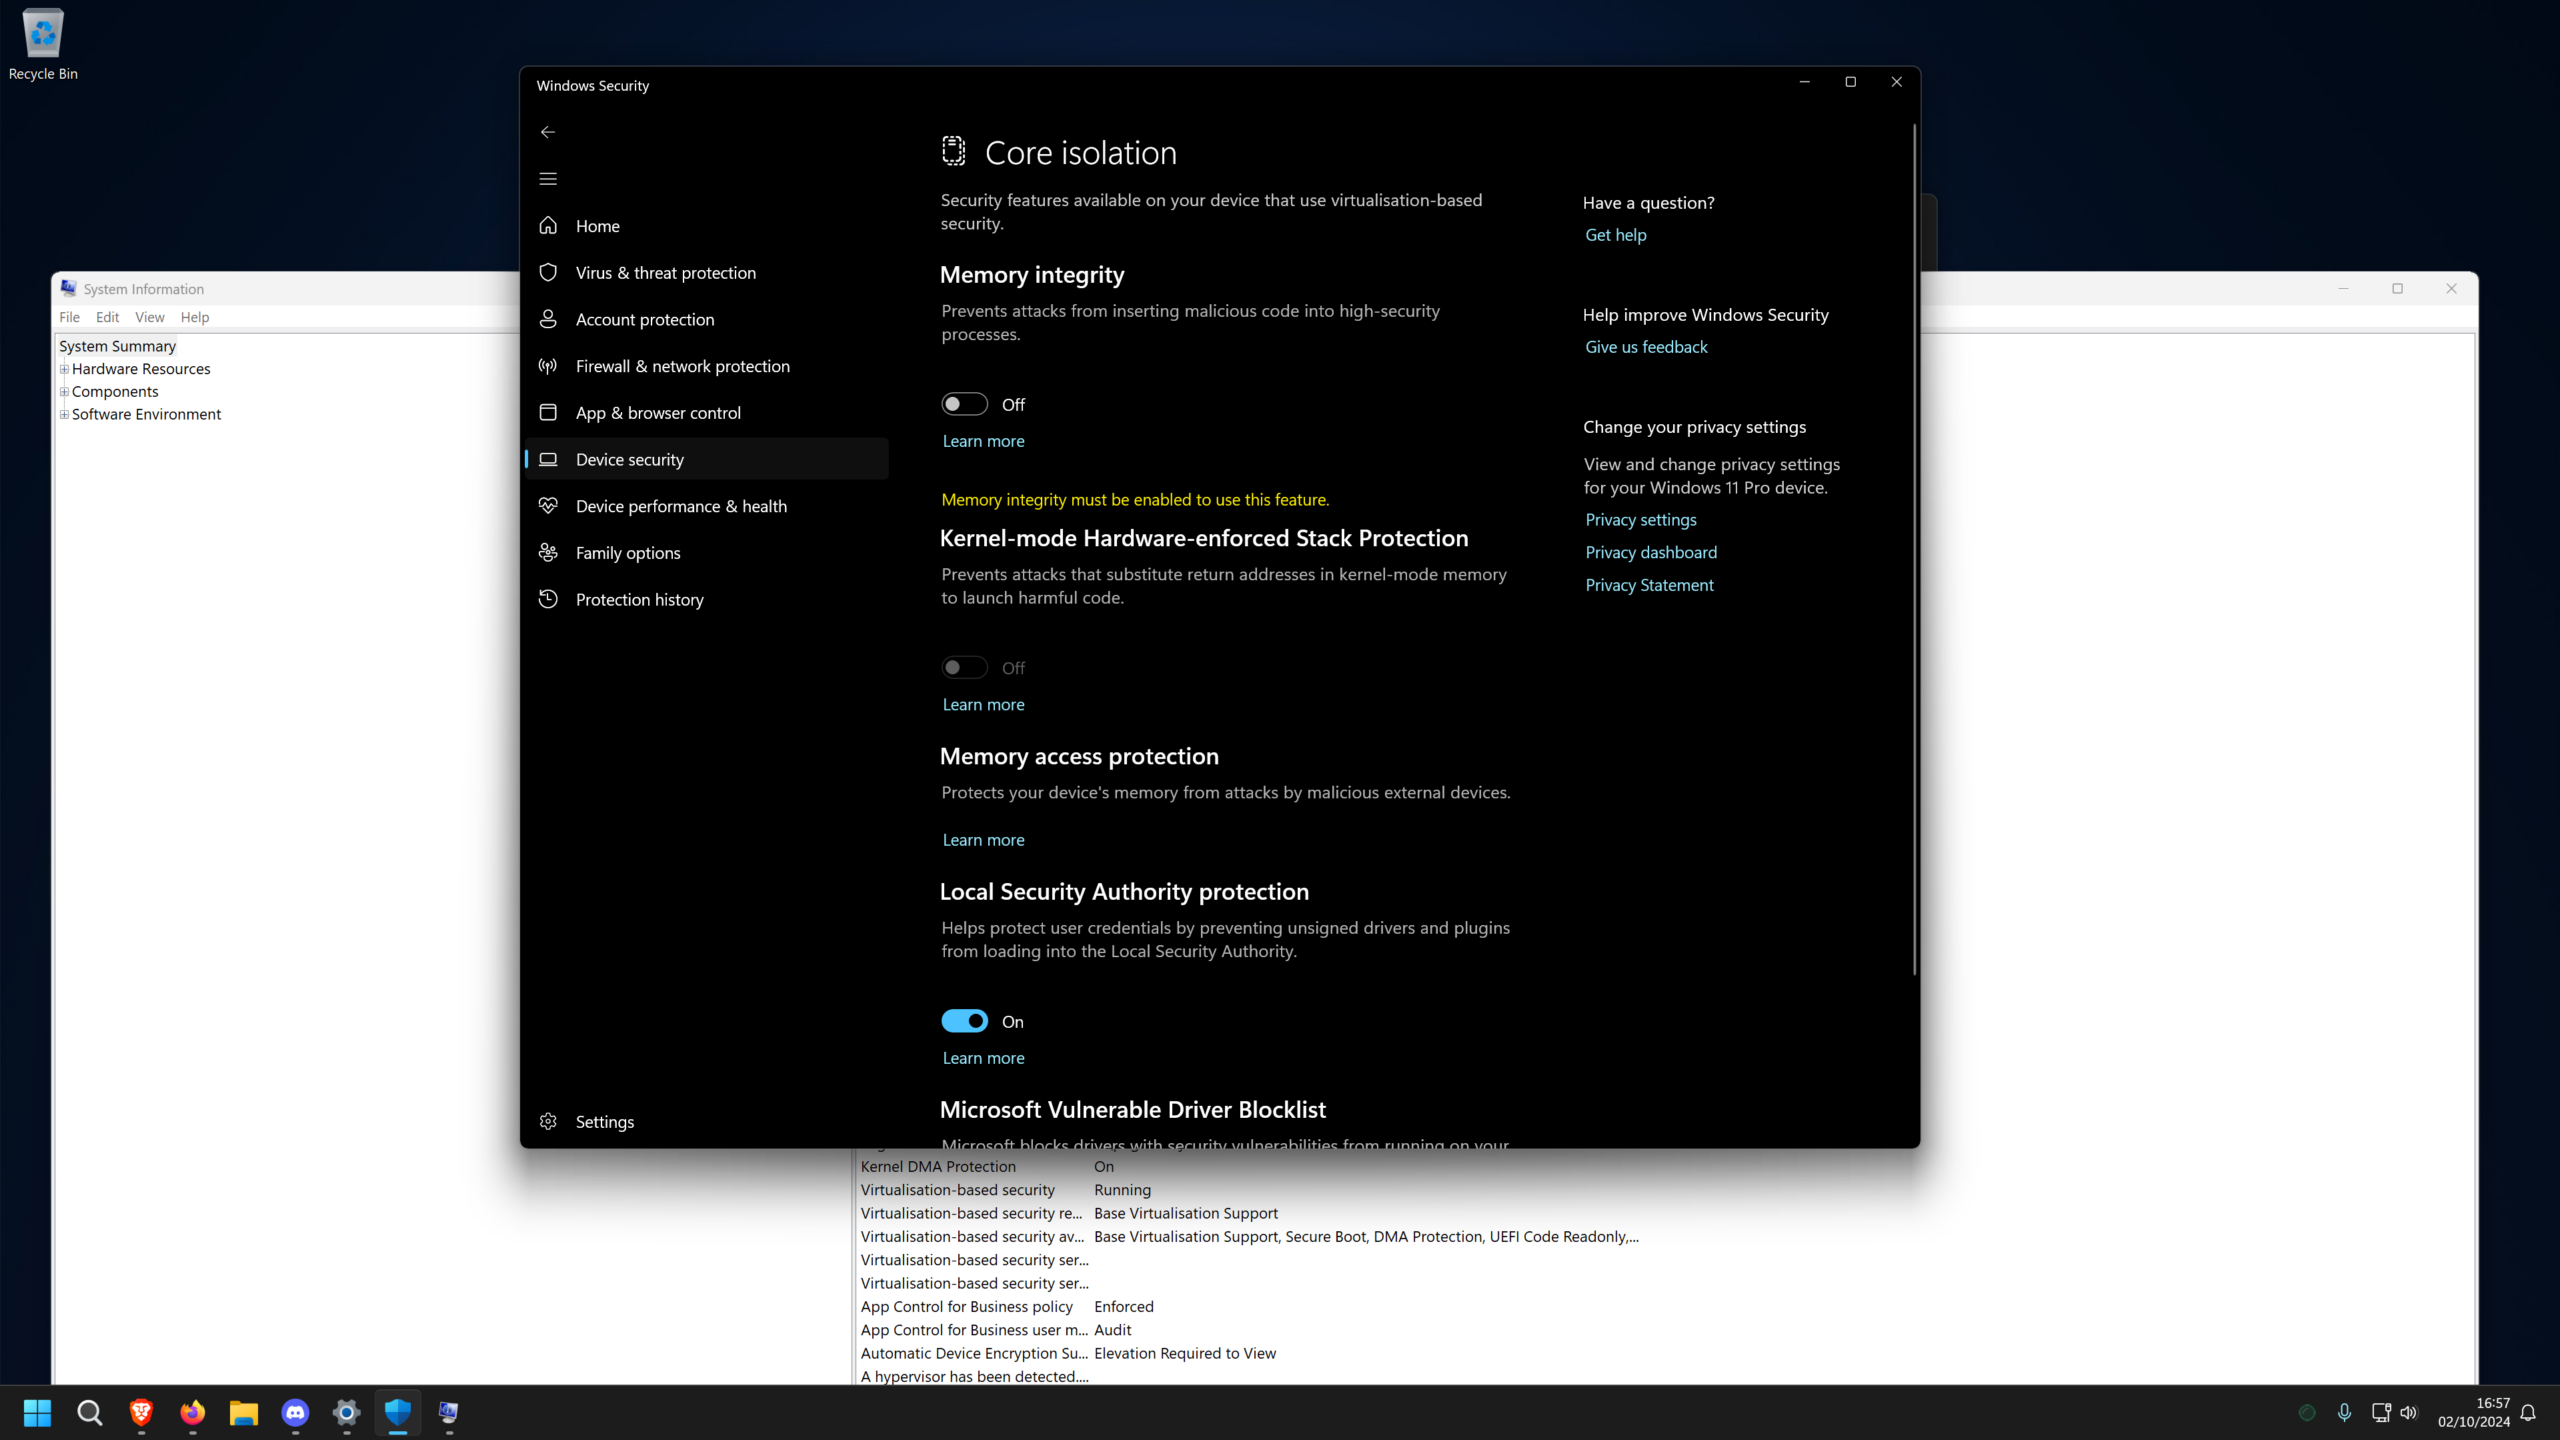Open Virus & threat protection in sidebar
The height and width of the screenshot is (1440, 2560).
tap(665, 272)
